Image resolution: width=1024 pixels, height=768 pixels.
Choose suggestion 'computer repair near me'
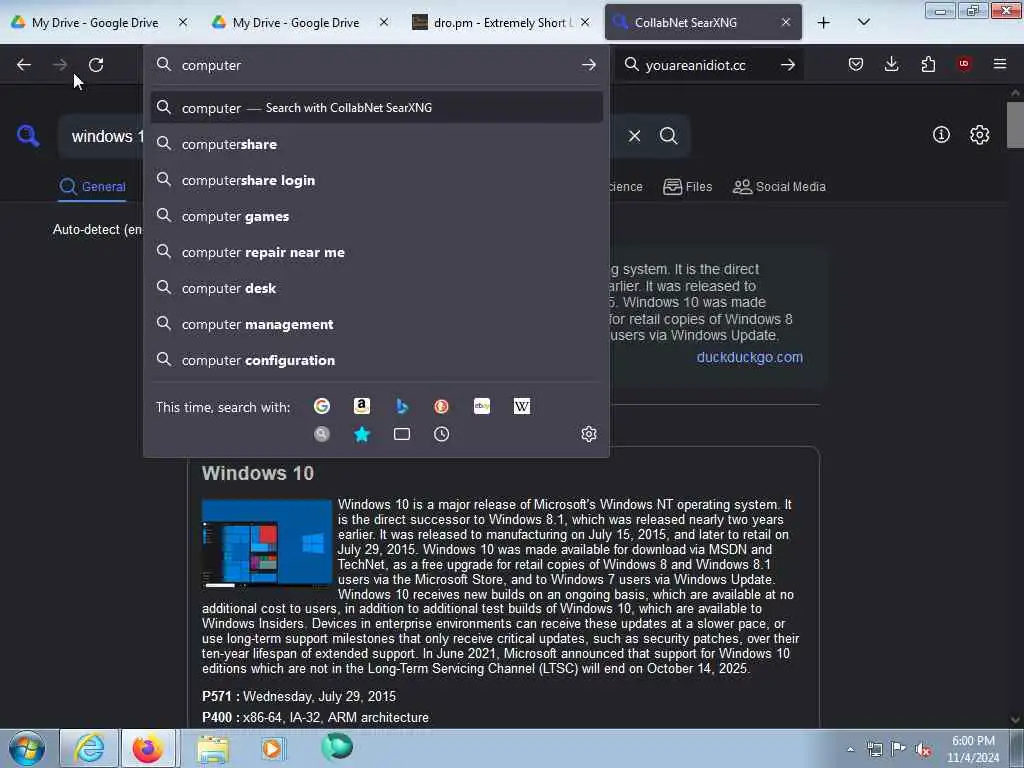click(x=376, y=252)
